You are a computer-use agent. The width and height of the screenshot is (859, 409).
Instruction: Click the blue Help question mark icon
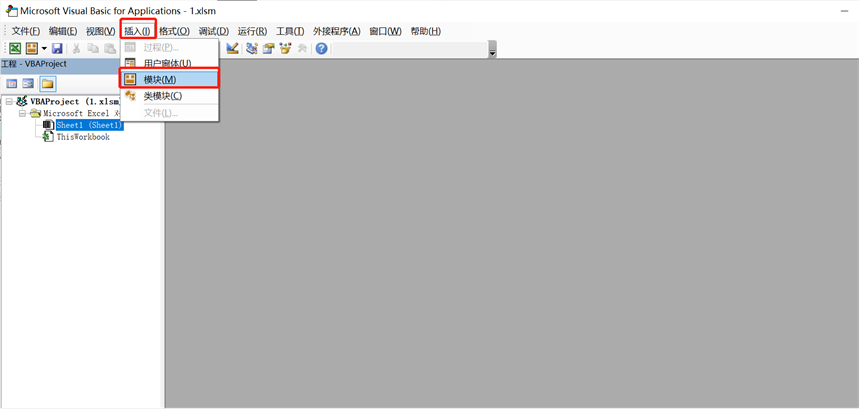click(321, 48)
